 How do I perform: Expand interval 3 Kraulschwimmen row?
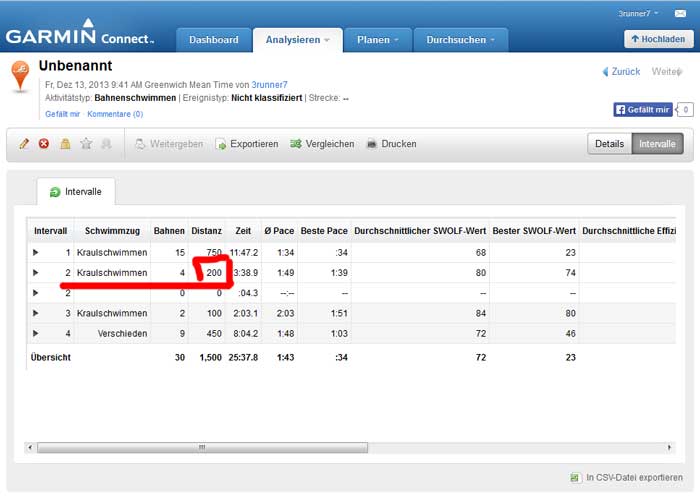(36, 313)
